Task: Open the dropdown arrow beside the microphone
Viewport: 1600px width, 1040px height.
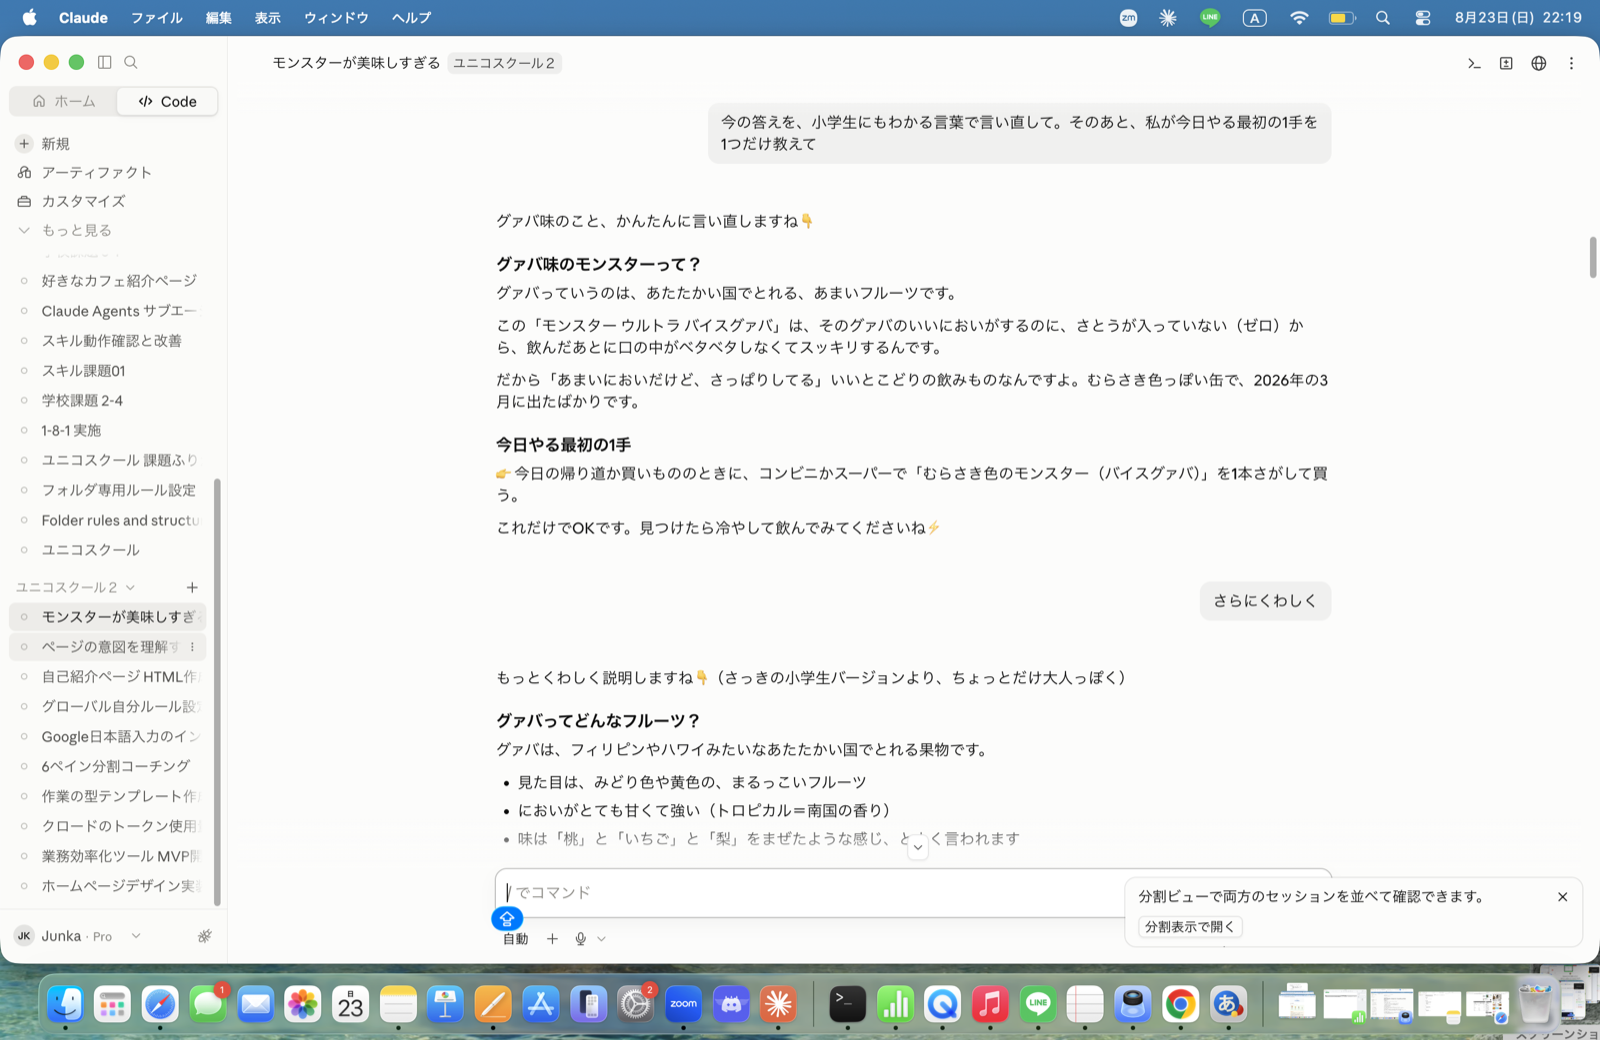Action: click(x=601, y=939)
